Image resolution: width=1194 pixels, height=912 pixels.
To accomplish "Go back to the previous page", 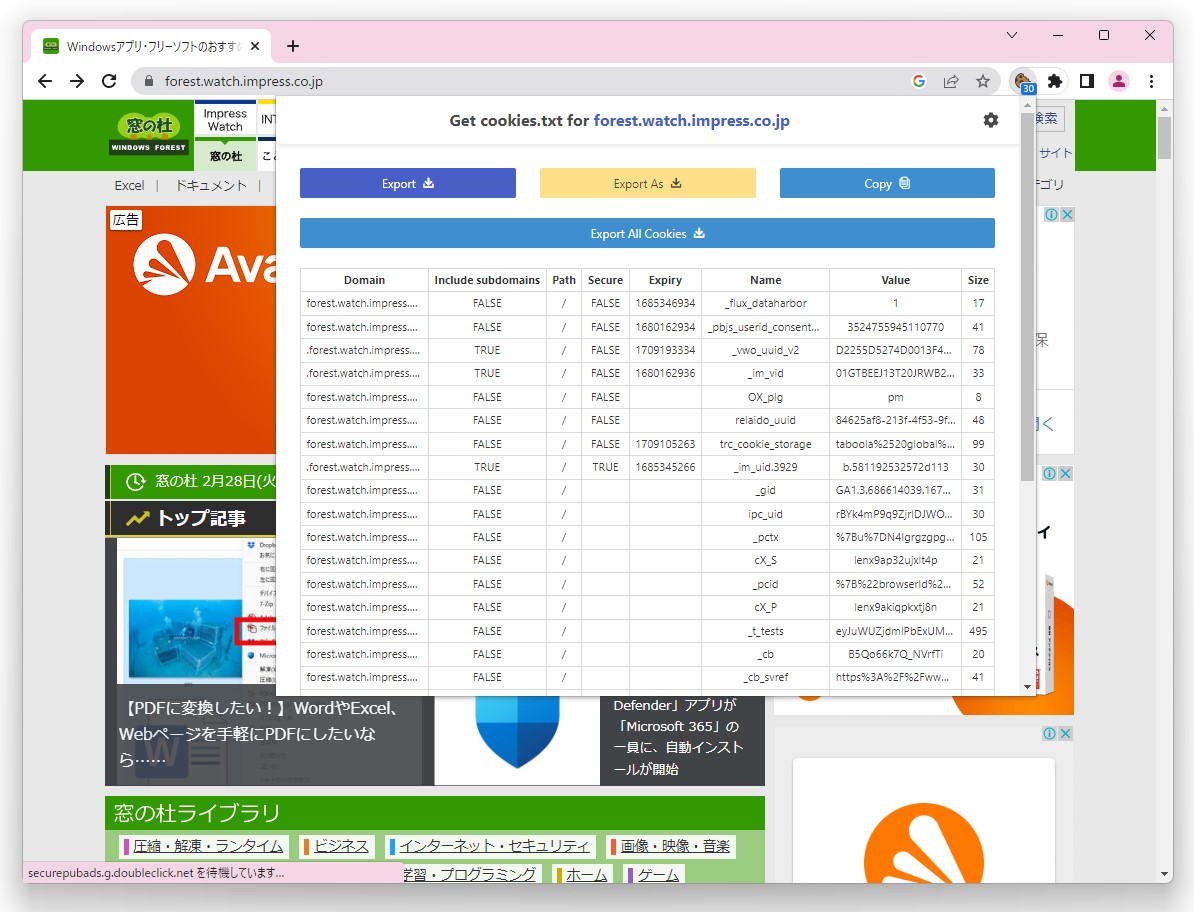I will pyautogui.click(x=45, y=81).
